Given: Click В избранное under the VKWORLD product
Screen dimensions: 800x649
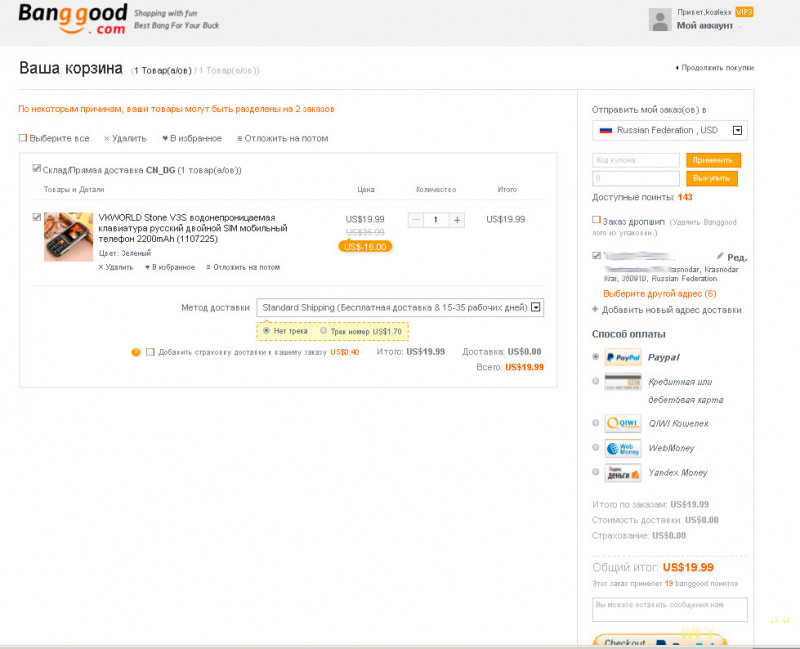Looking at the screenshot, I should pos(170,267).
